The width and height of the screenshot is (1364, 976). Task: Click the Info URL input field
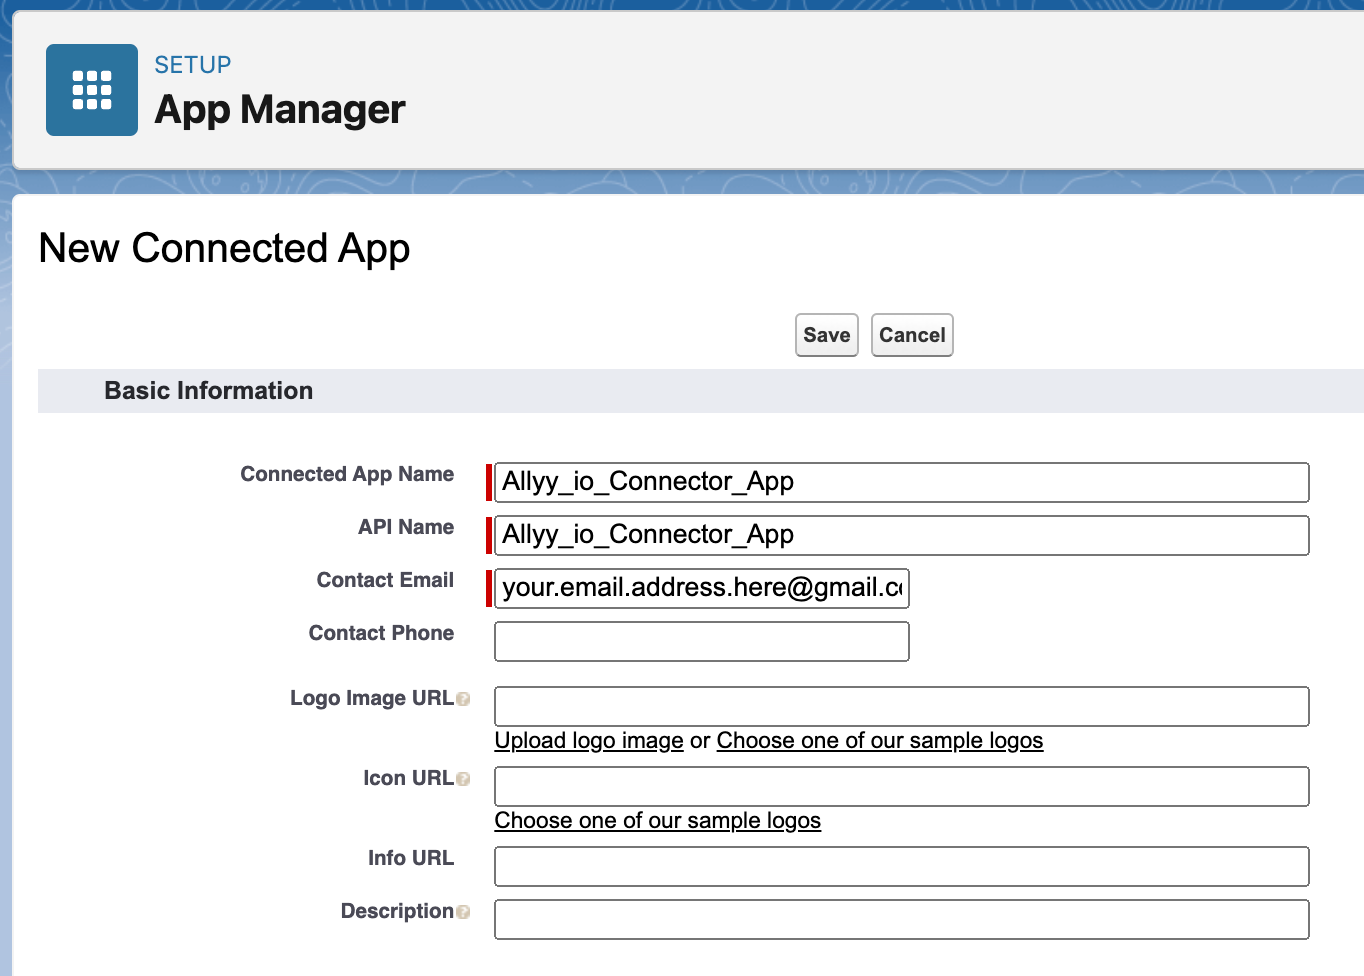click(x=900, y=866)
